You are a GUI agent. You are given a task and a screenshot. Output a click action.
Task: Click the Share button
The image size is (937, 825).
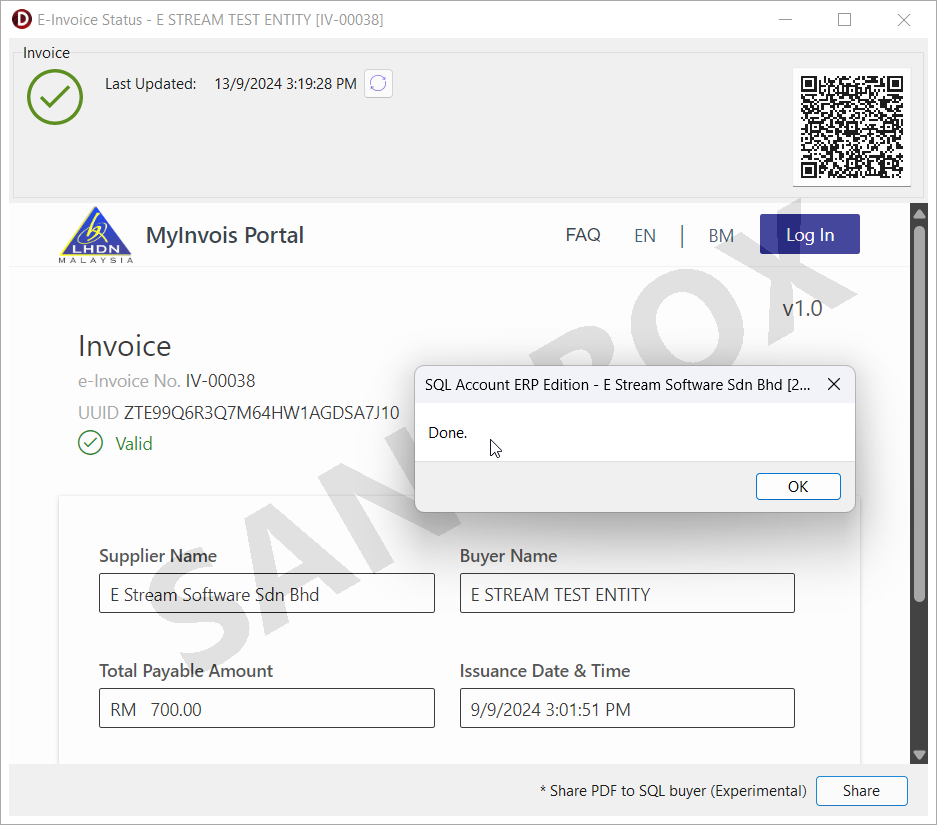pyautogui.click(x=861, y=791)
